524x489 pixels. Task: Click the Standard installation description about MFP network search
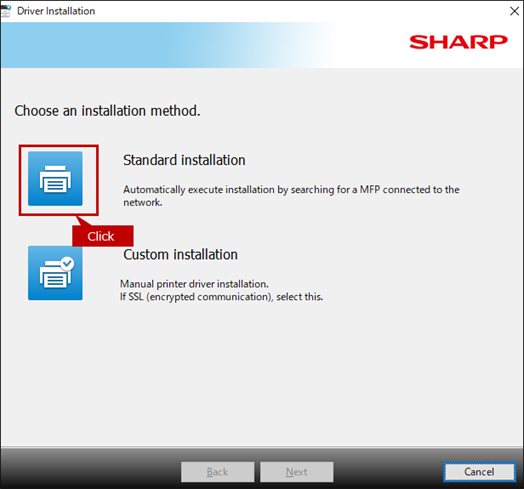pos(291,196)
